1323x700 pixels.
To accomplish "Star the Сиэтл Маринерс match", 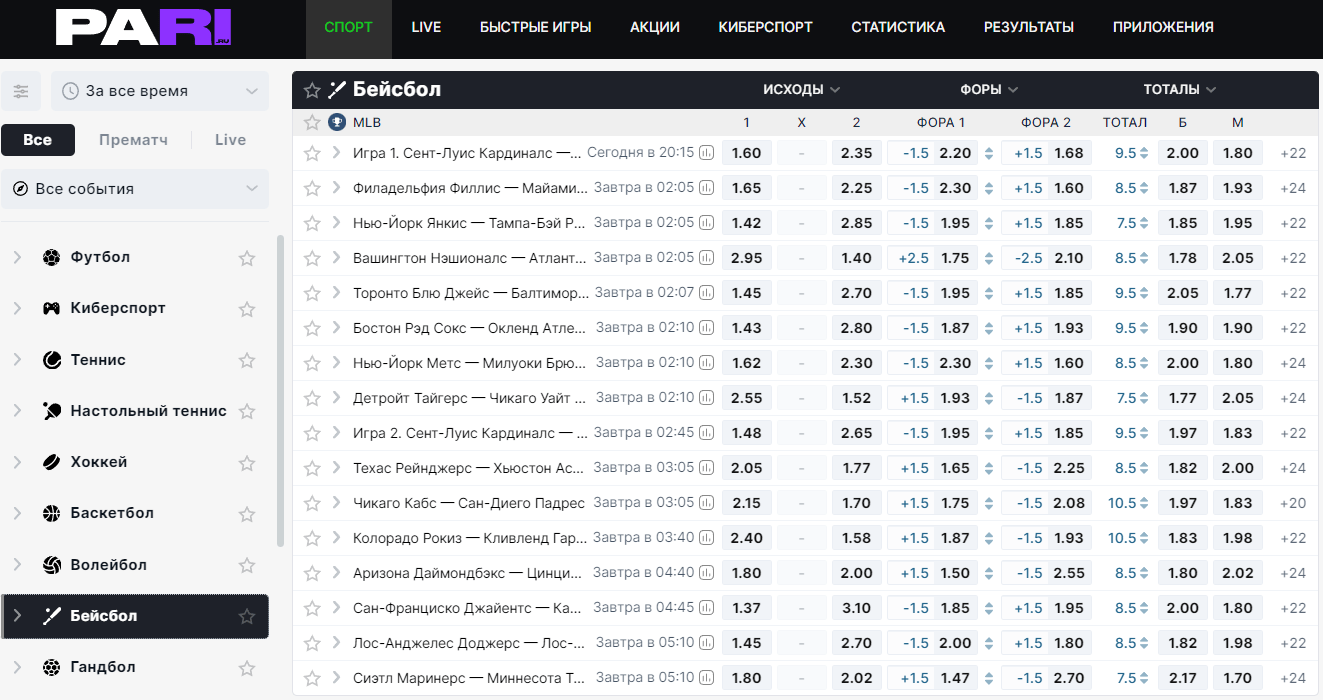I will tap(312, 678).
